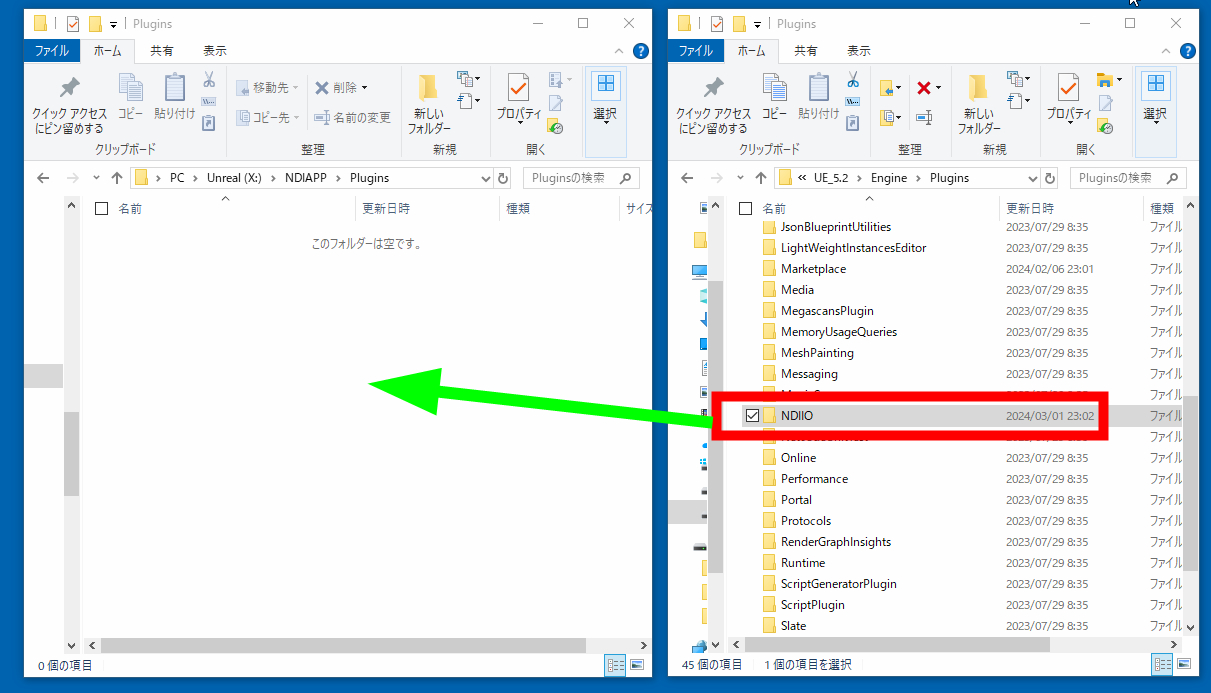Click the up arrow in right window navigation
Image resolution: width=1211 pixels, height=693 pixels.
click(x=761, y=178)
